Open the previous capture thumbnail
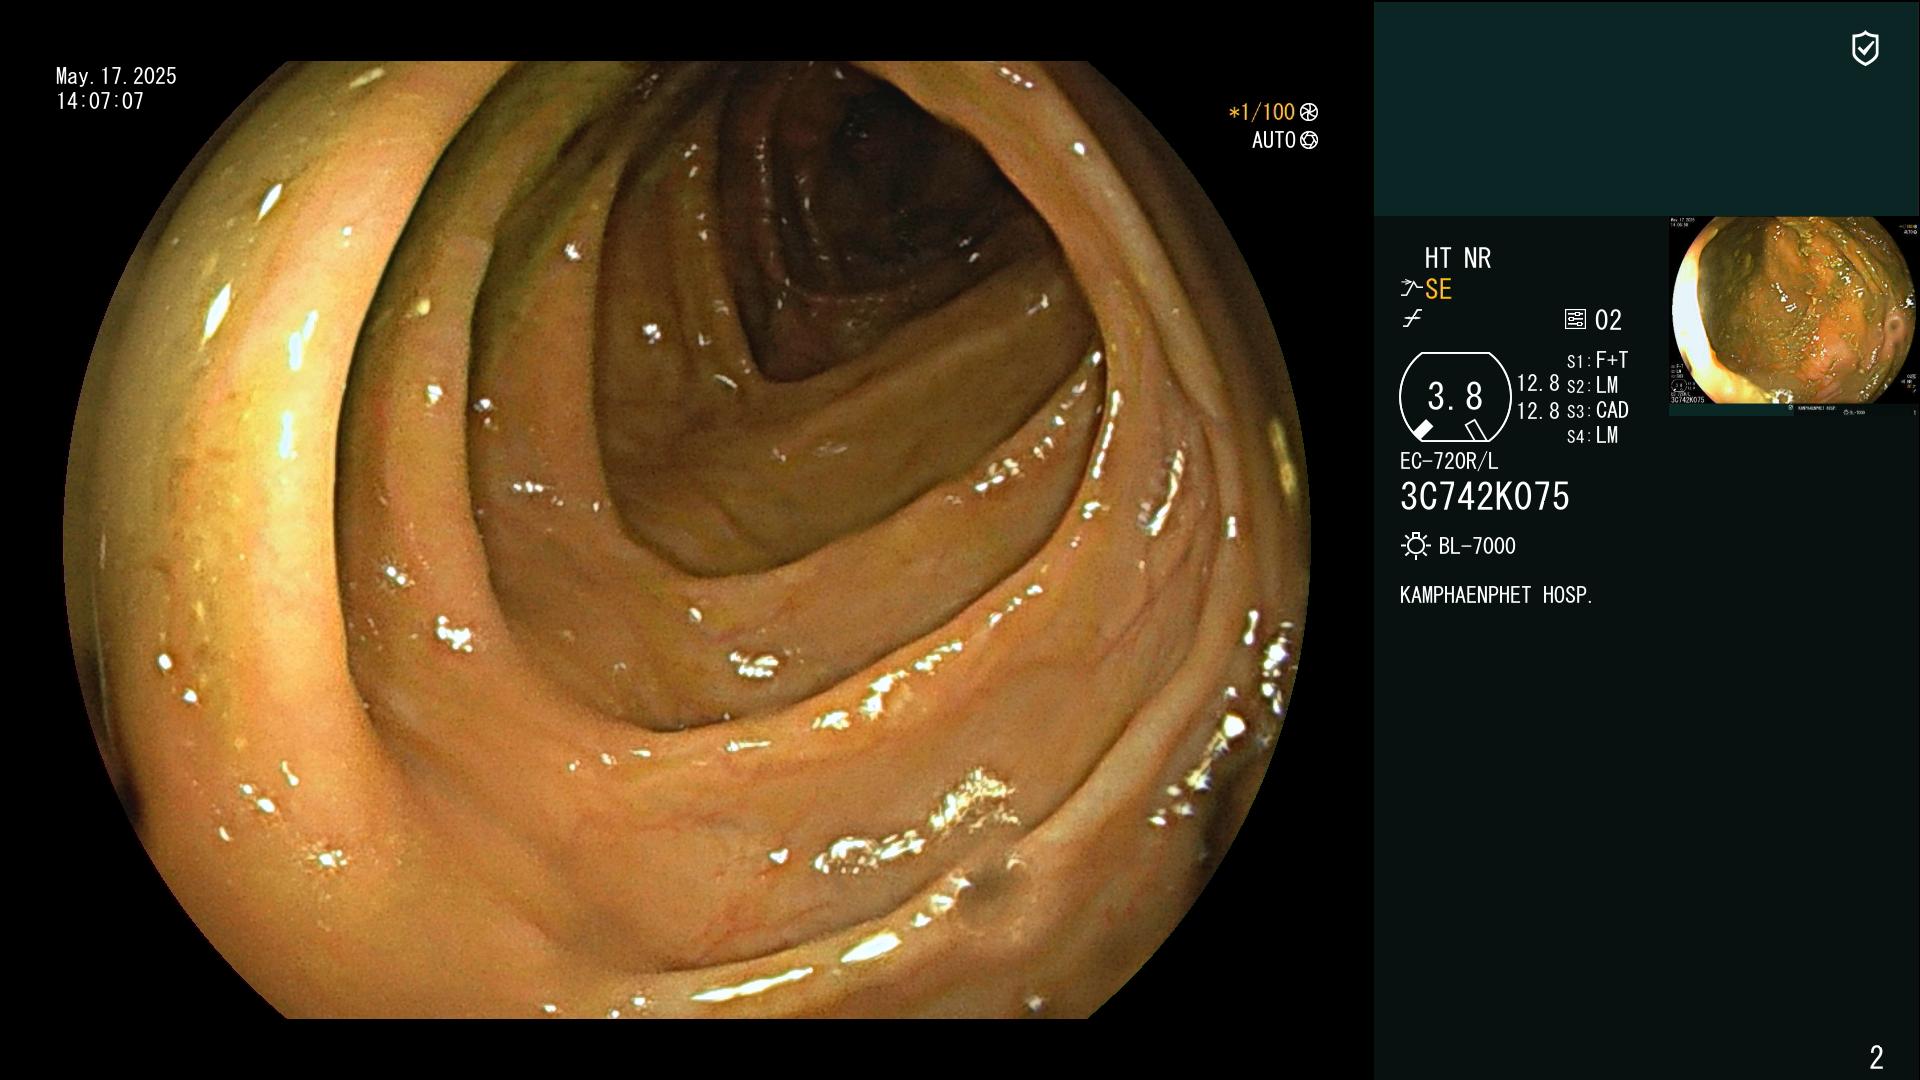This screenshot has width=1920, height=1080. [1794, 316]
